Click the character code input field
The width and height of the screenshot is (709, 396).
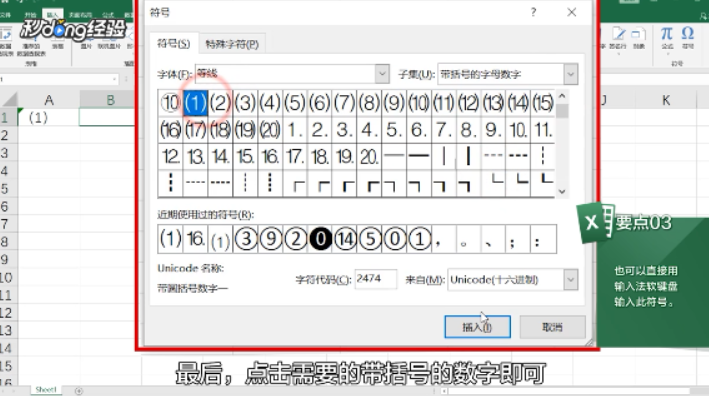[x=376, y=279]
